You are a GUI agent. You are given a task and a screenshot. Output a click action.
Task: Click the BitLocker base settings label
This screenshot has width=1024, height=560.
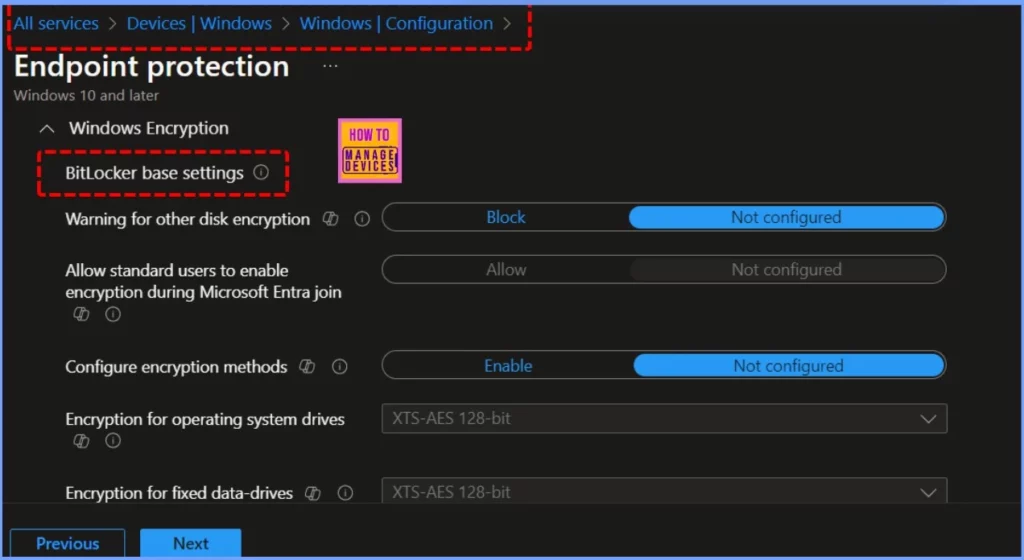pyautogui.click(x=154, y=173)
